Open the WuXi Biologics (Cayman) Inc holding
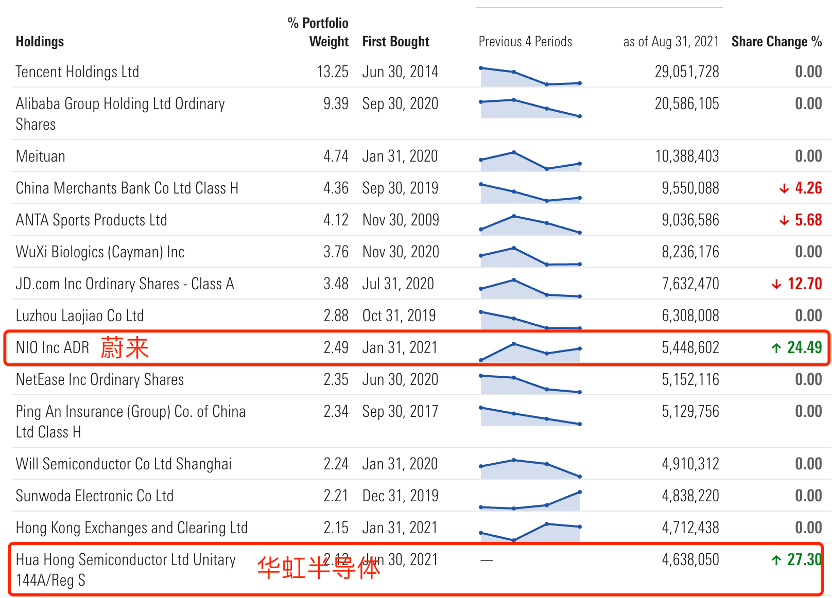 [x=100, y=252]
